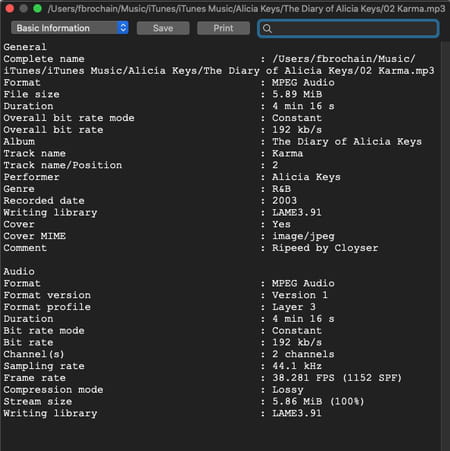Screen dimensions: 450x451
Task: Focus the search input field
Action: click(x=348, y=28)
